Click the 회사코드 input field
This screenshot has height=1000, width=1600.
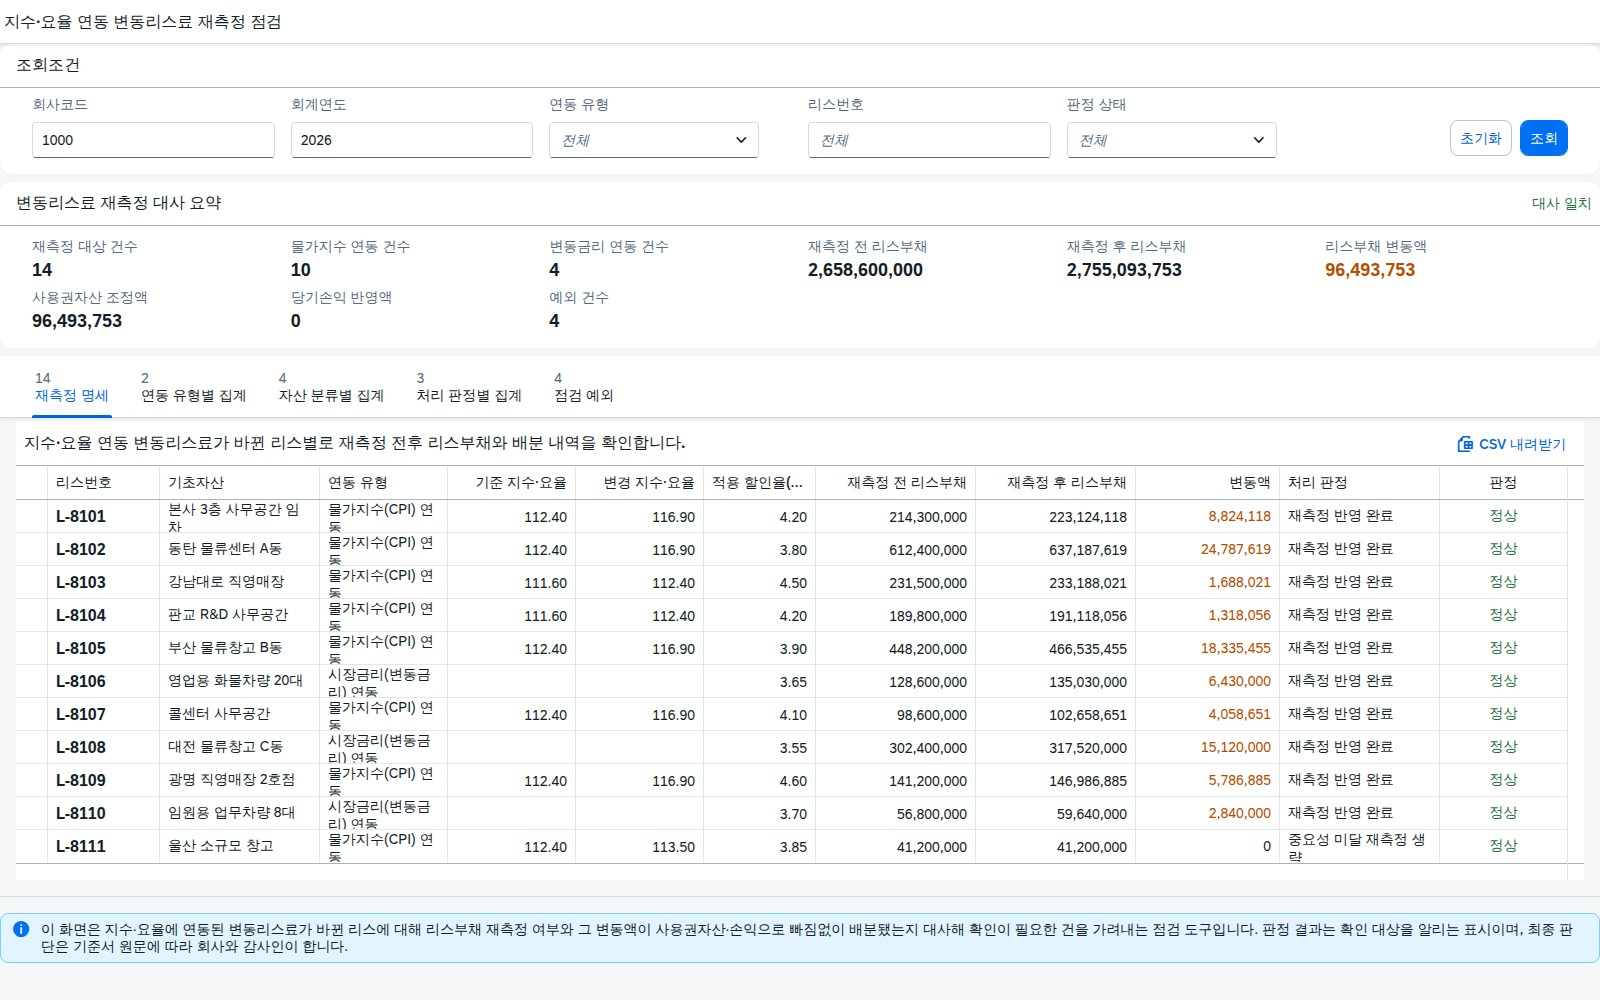[153, 140]
